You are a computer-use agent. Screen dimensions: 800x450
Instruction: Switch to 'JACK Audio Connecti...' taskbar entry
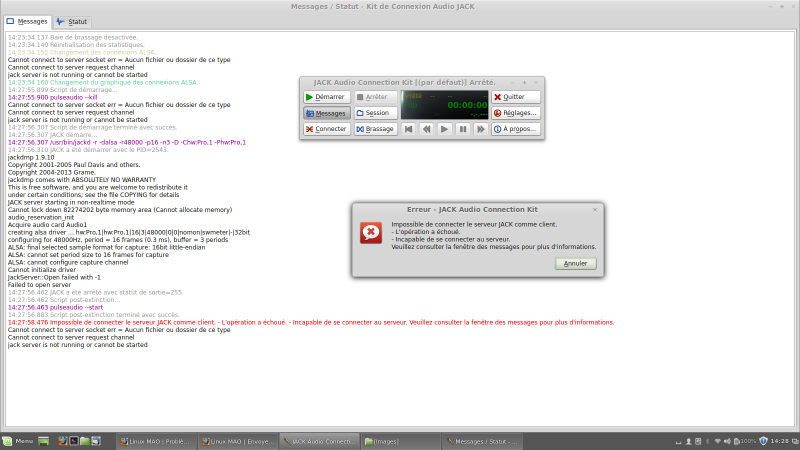tap(319, 441)
